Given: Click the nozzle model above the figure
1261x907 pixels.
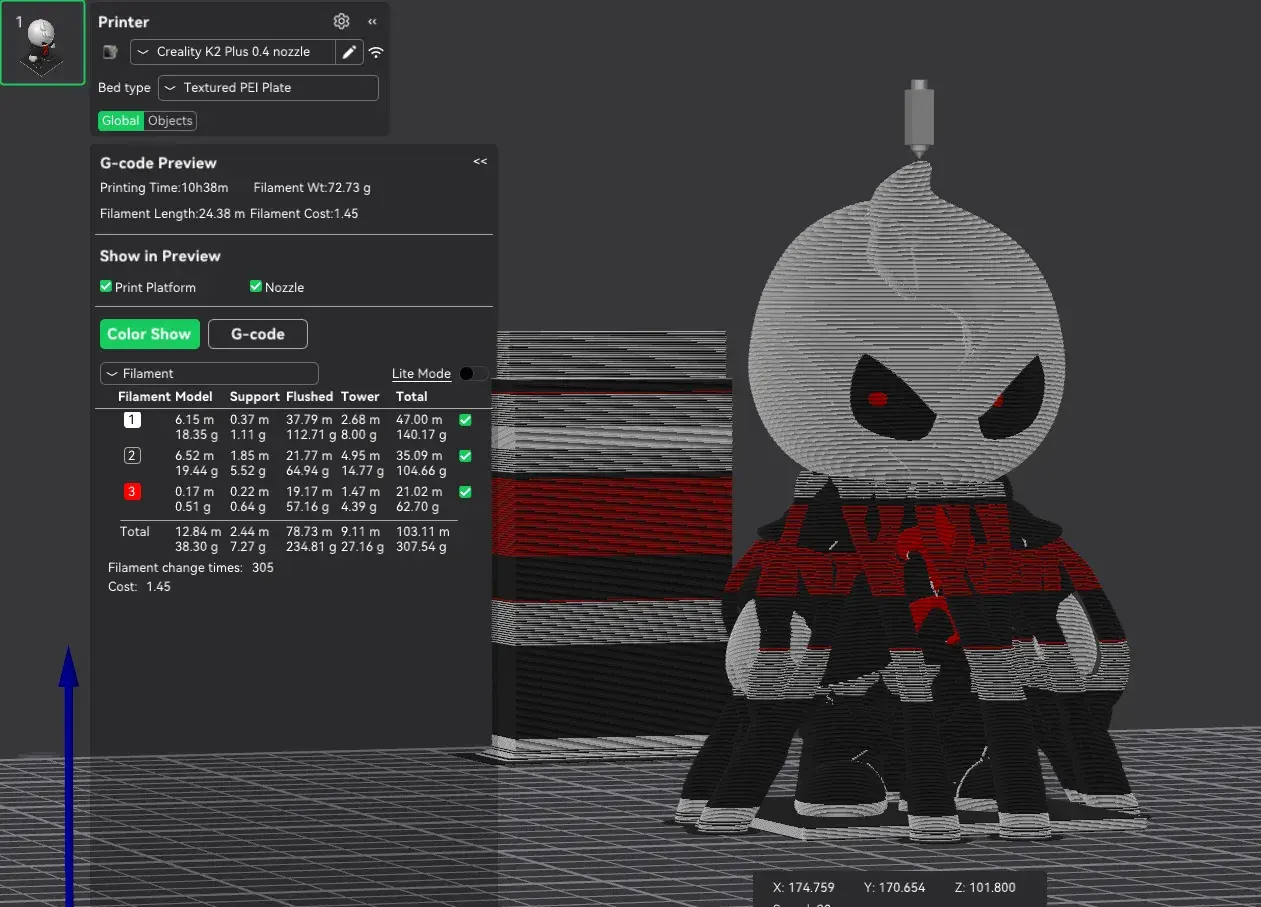Looking at the screenshot, I should [x=919, y=118].
